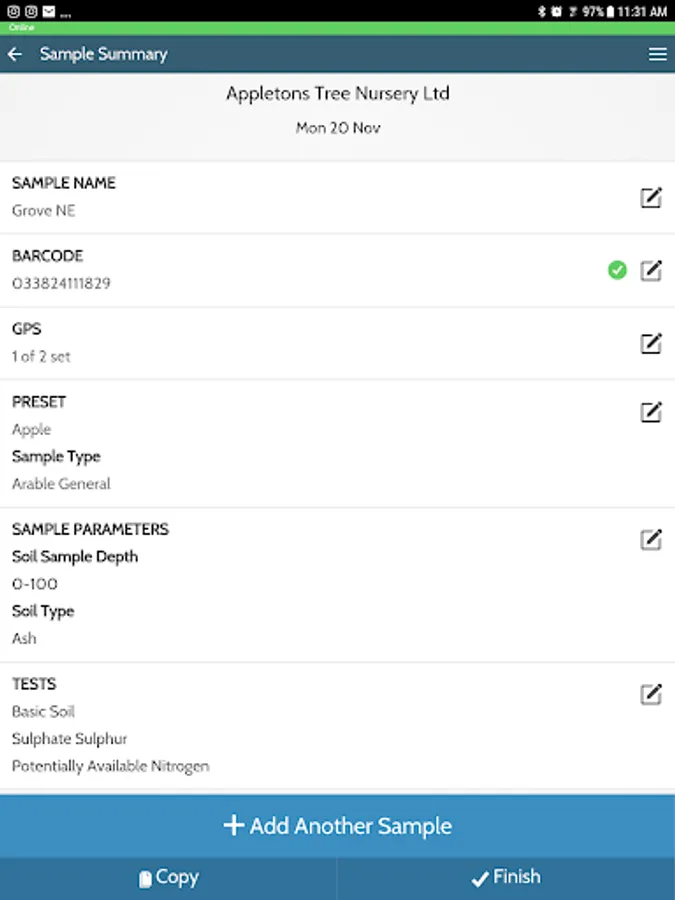Select the Grove NE sample name

click(x=44, y=211)
